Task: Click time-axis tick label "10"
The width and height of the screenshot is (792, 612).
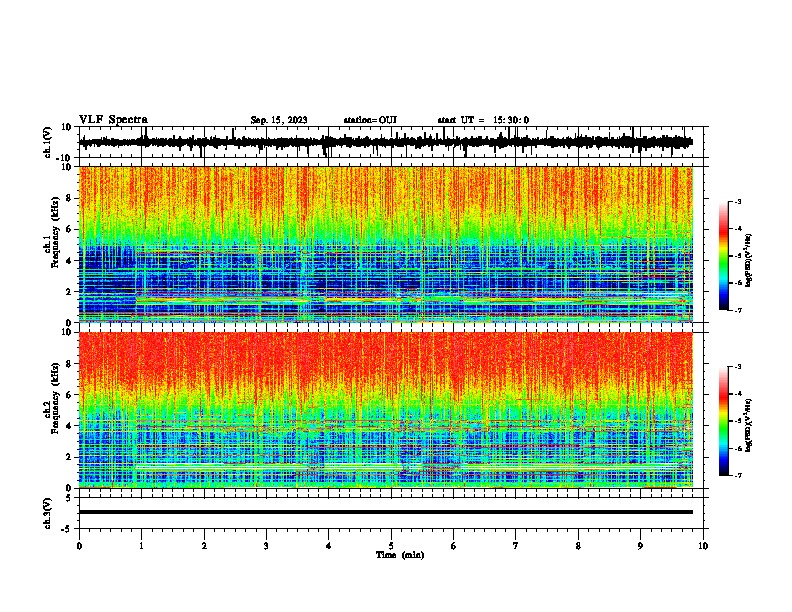Action: coord(703,546)
